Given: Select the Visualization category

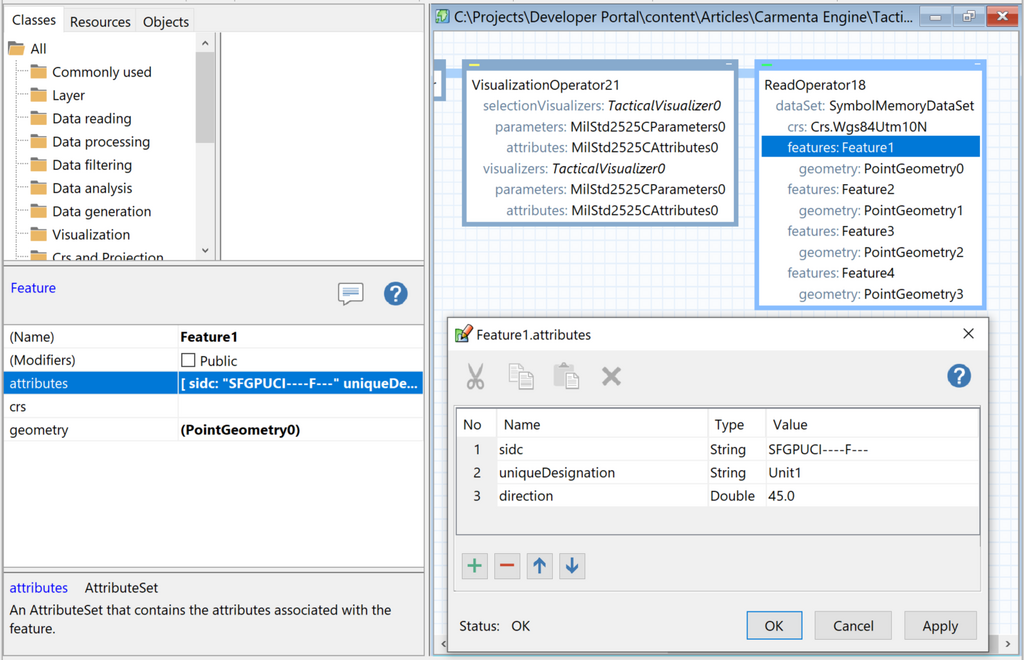Looking at the screenshot, I should 91,234.
